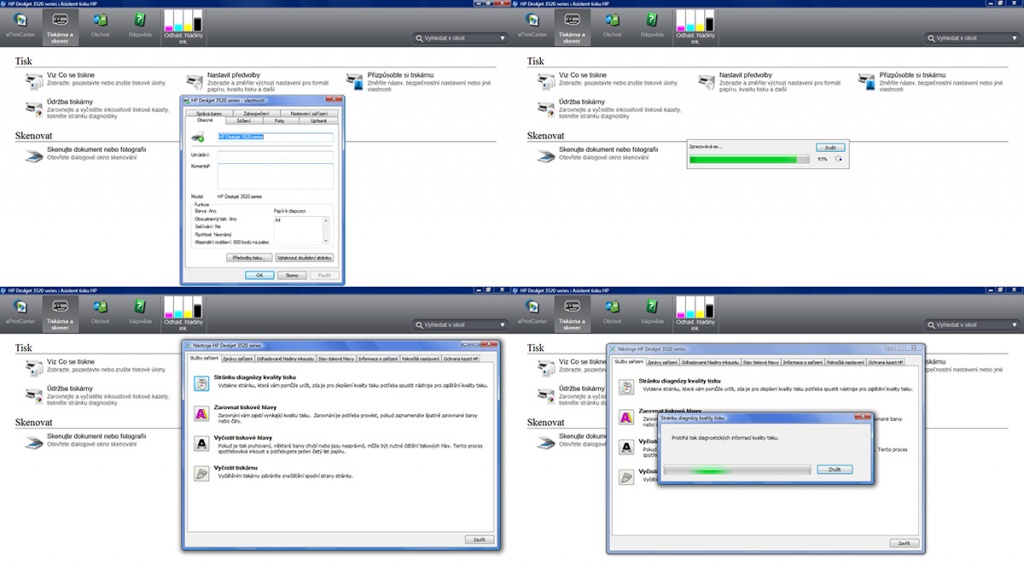The height and width of the screenshot is (567, 1024).
Task: Open Obchod icon in window with vlastnosti dialog
Action: [x=100, y=25]
